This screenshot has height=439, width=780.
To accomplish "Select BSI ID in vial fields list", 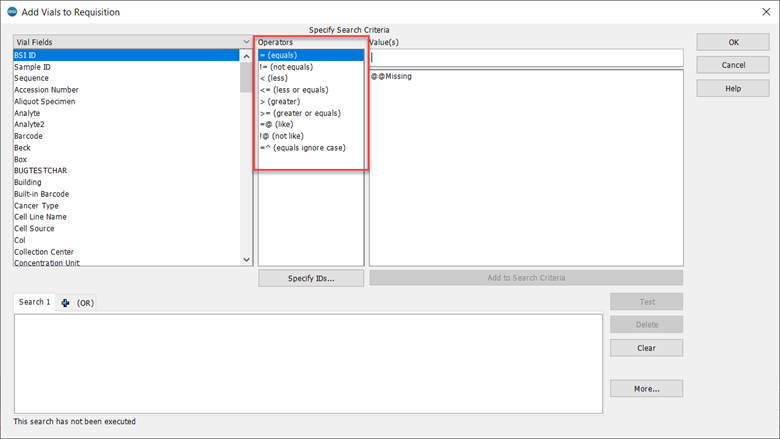I will click(126, 55).
